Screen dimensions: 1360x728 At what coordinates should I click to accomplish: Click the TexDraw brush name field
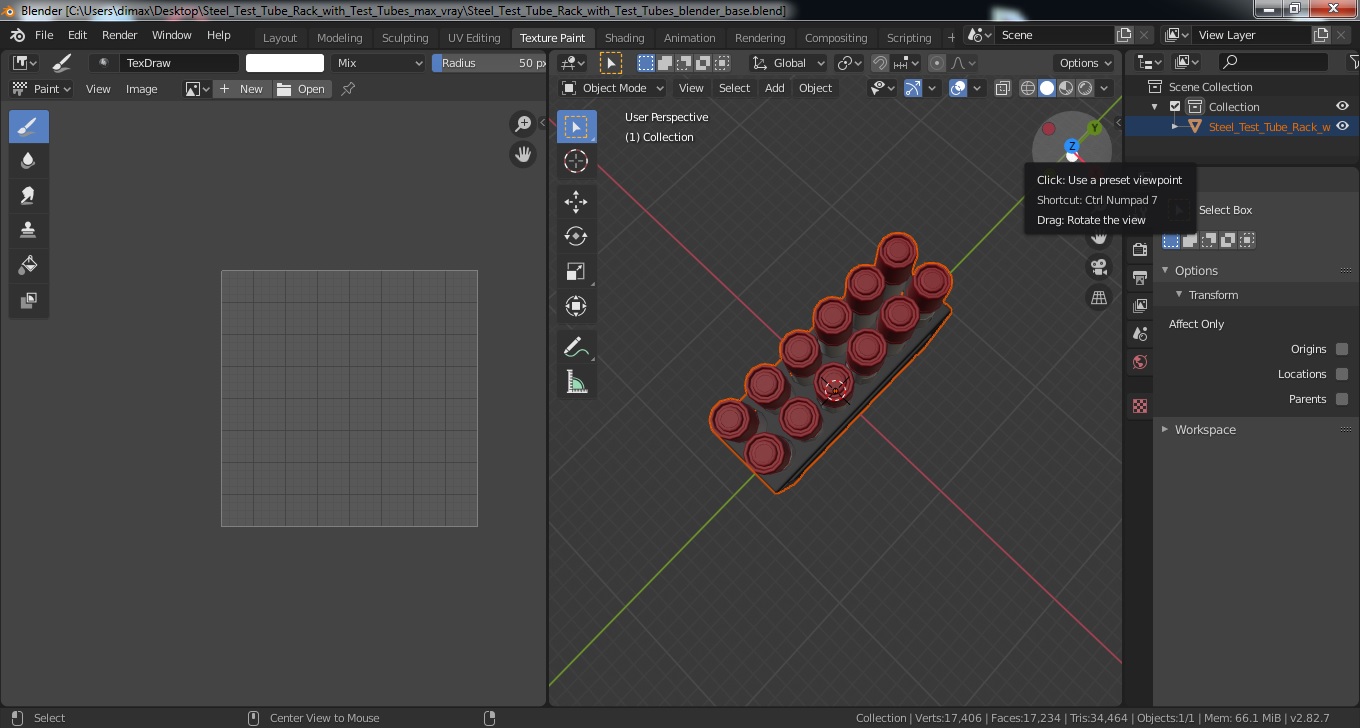pos(179,63)
